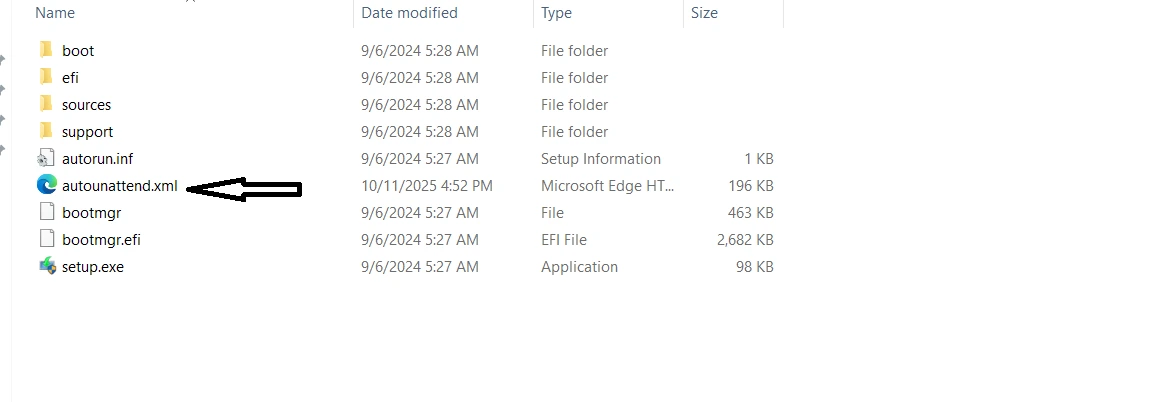The image size is (1161, 402).
Task: Click the Type column header
Action: point(556,13)
